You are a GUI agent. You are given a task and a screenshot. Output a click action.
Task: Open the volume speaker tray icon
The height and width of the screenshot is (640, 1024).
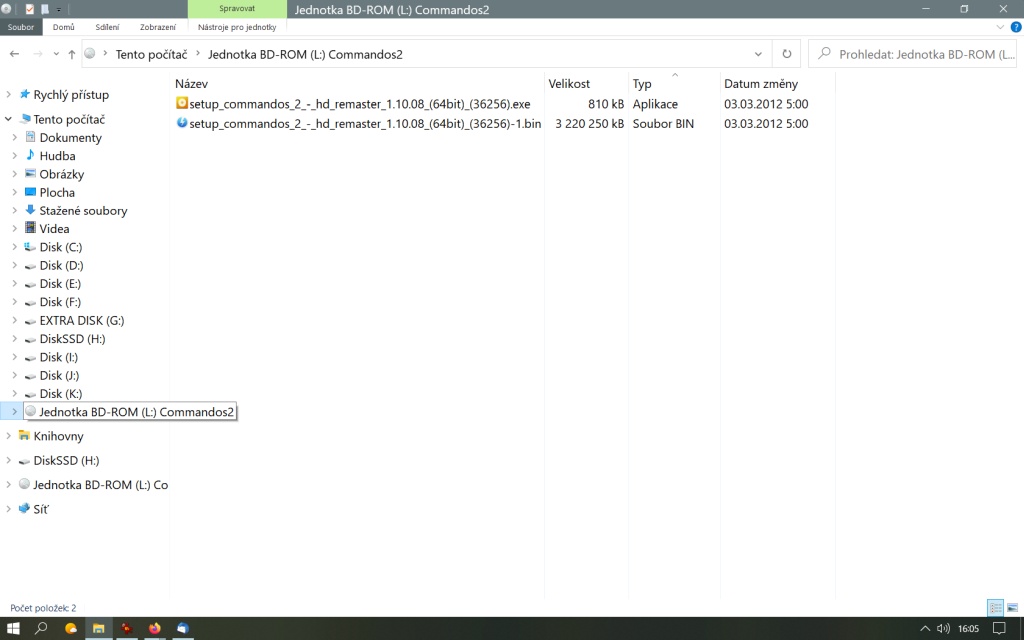[942, 628]
